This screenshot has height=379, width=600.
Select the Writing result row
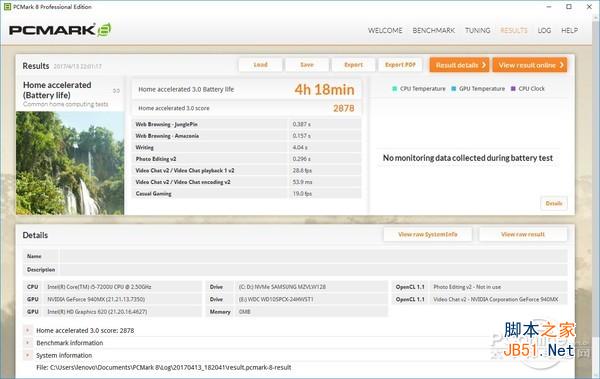pyautogui.click(x=247, y=147)
